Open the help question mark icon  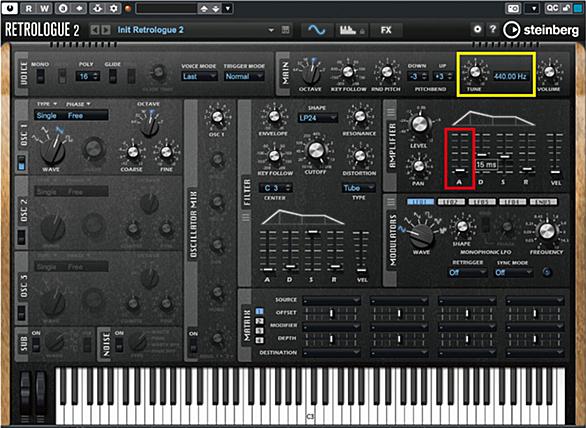point(493,29)
